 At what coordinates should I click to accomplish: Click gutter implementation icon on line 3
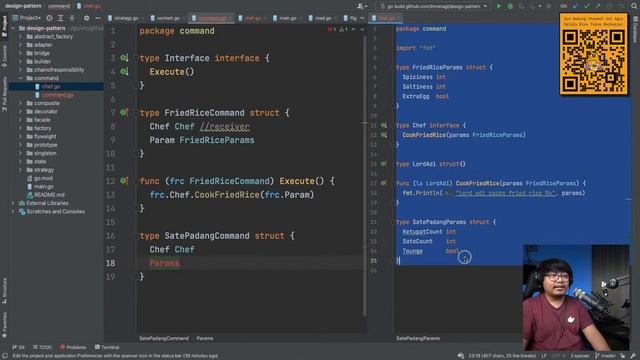(x=124, y=58)
